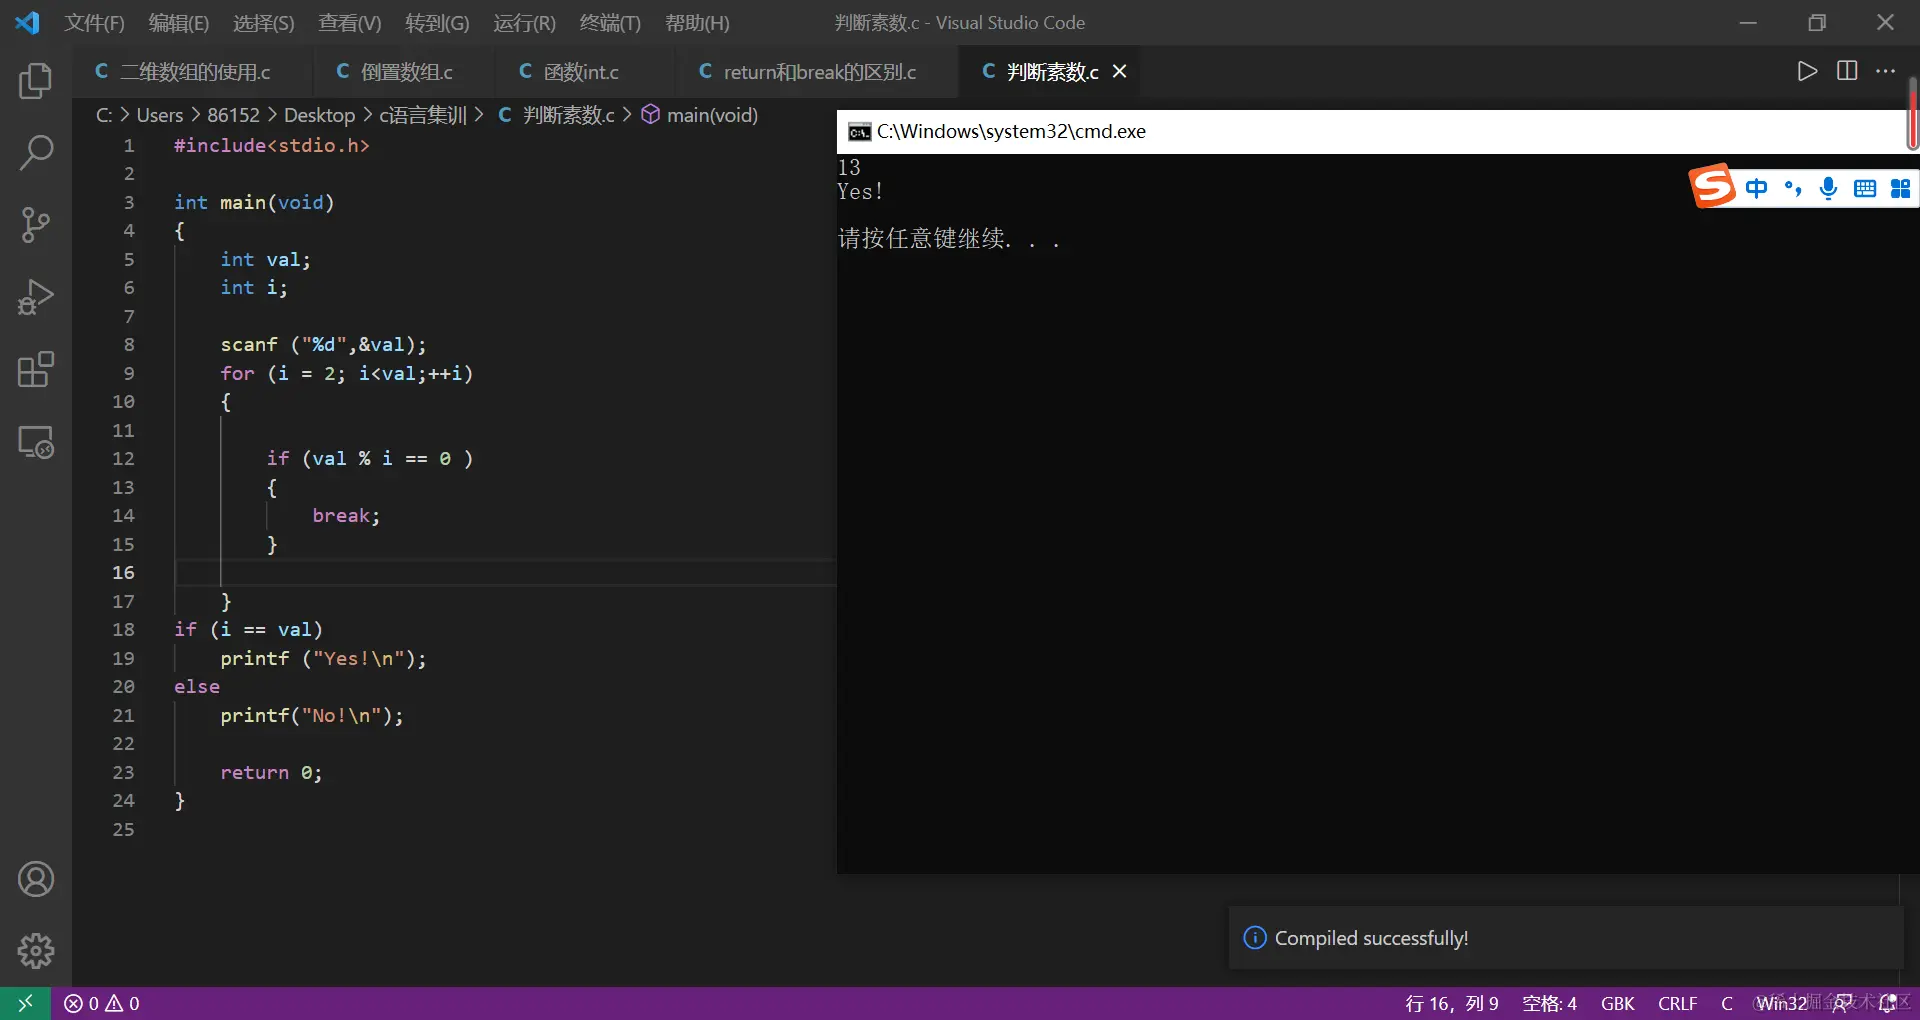Open the 编辑(E) menu
This screenshot has height=1020, width=1920.
click(x=178, y=22)
